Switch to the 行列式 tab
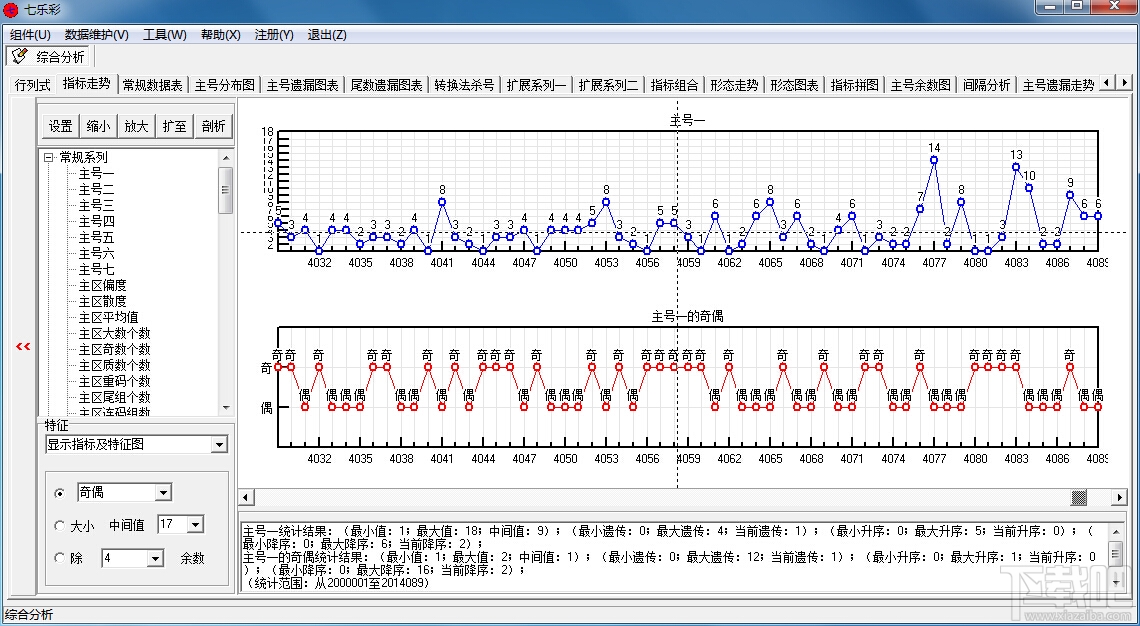1140x626 pixels. 33,85
